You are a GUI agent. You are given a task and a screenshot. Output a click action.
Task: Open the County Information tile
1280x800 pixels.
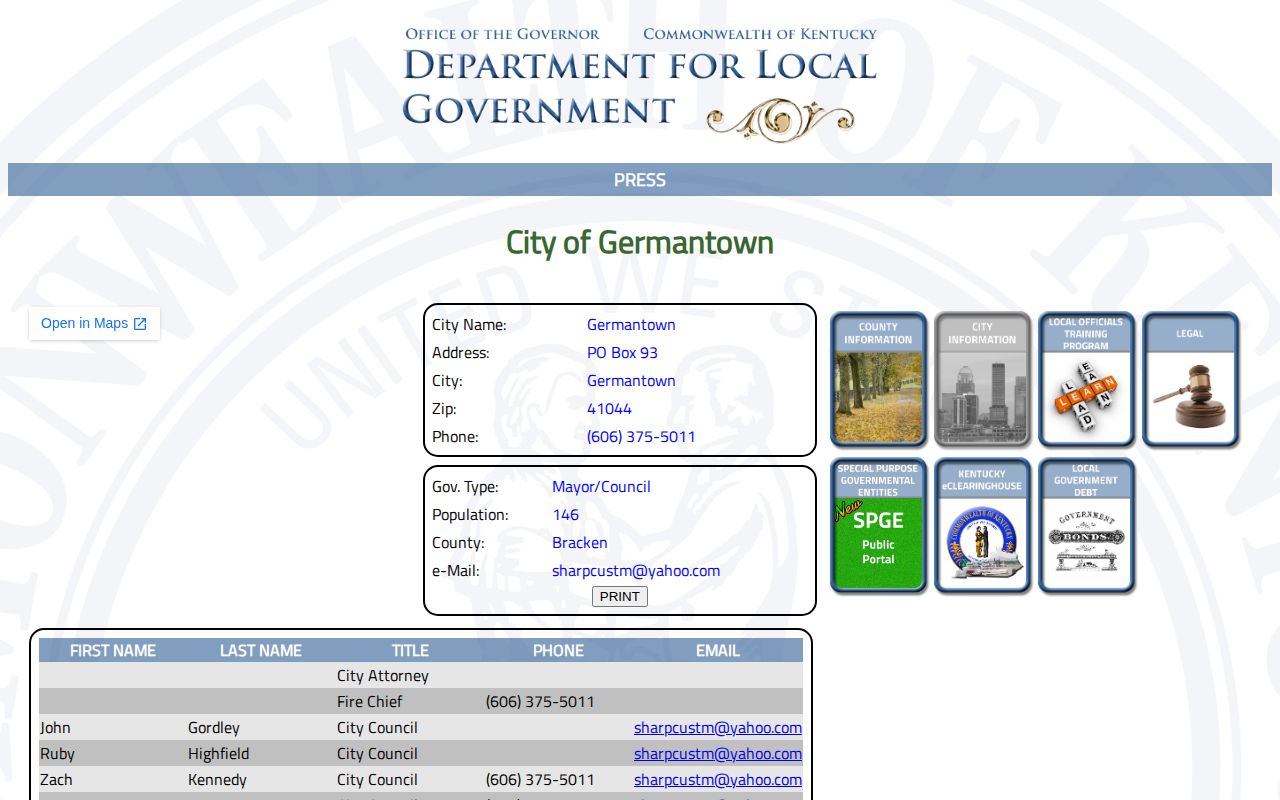(878, 379)
